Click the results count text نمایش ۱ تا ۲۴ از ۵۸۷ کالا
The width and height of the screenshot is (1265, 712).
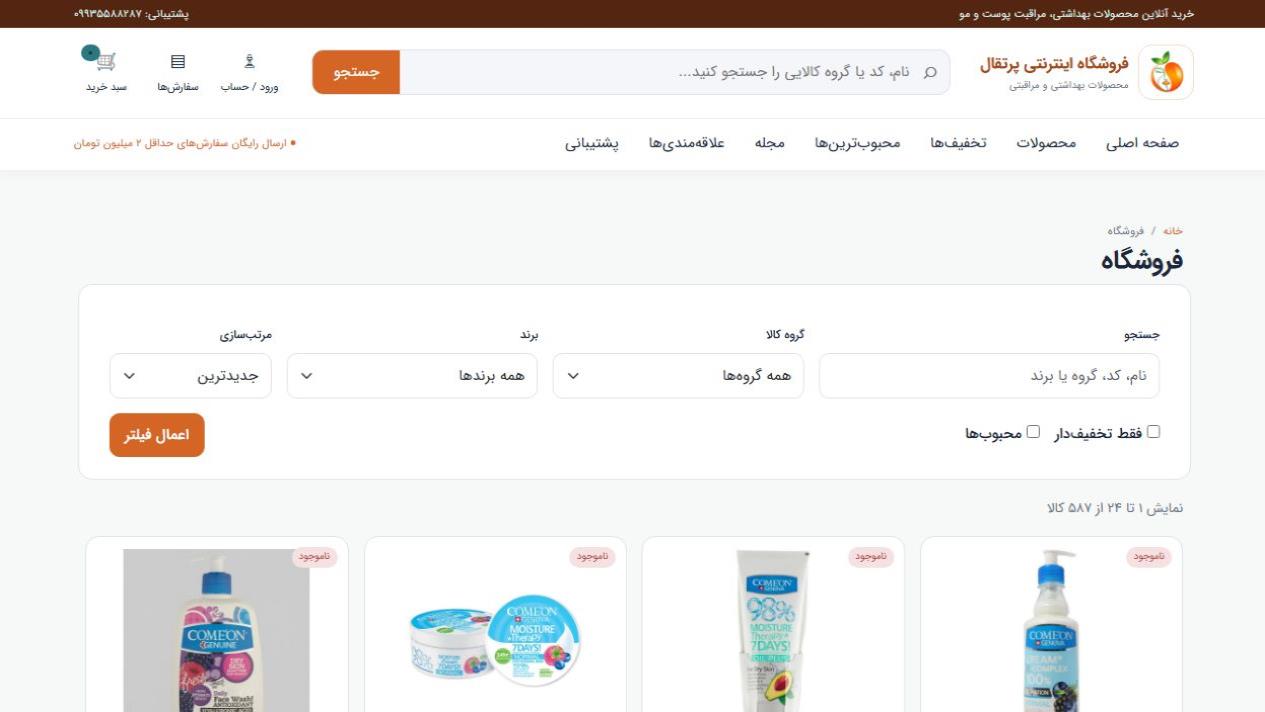(1115, 508)
